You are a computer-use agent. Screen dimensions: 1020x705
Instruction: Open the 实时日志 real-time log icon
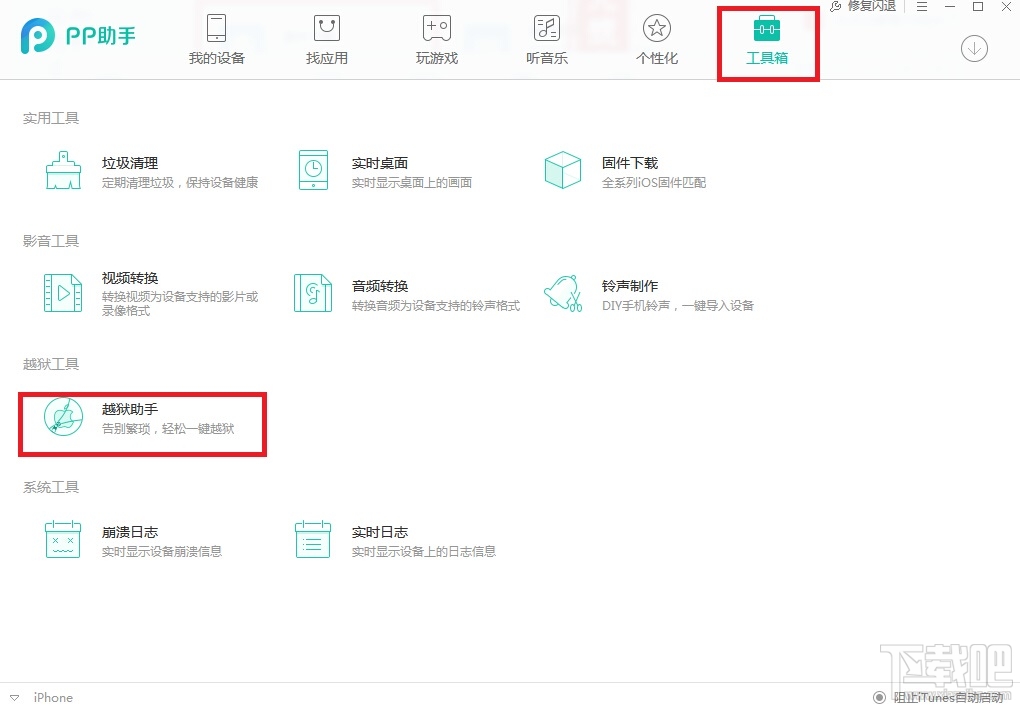pyautogui.click(x=313, y=540)
